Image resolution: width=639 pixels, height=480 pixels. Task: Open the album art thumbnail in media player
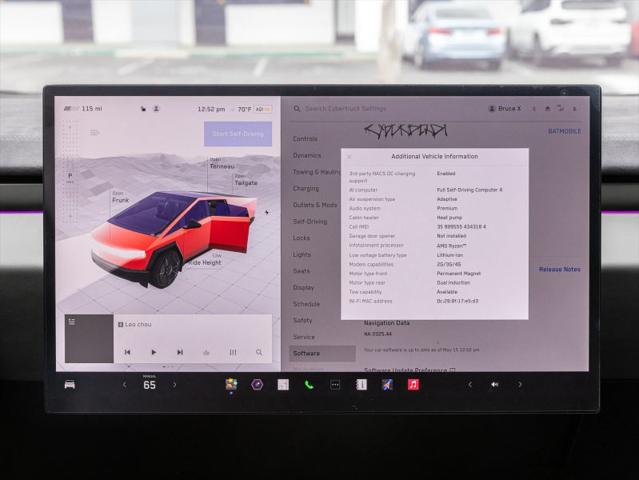89,338
